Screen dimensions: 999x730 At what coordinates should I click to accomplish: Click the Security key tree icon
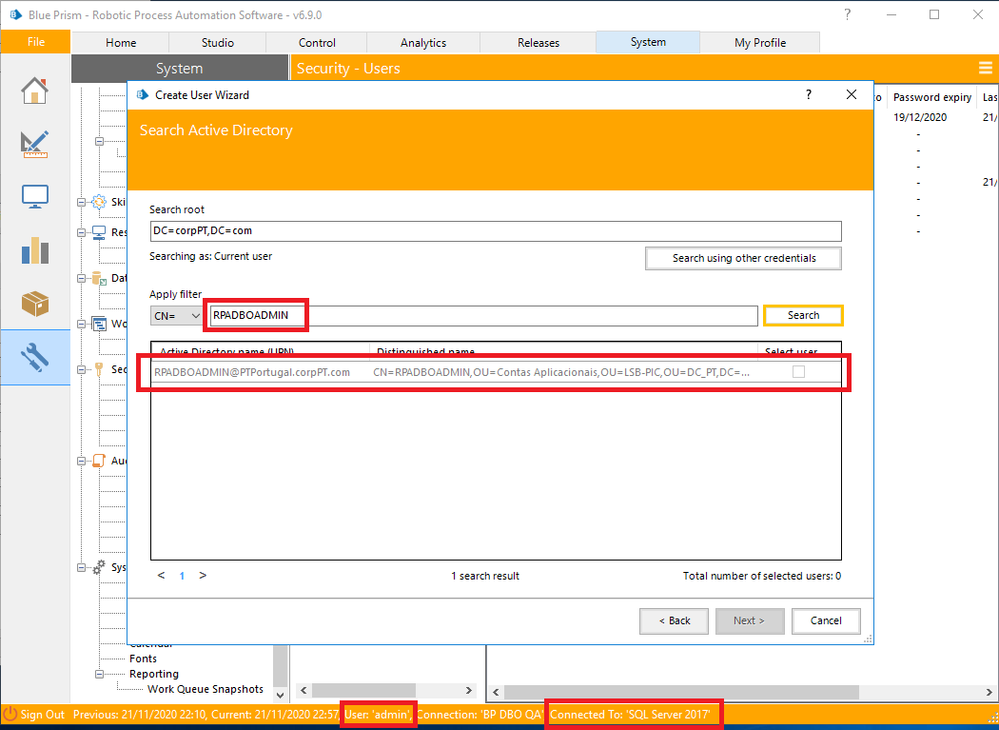pyautogui.click(x=98, y=369)
